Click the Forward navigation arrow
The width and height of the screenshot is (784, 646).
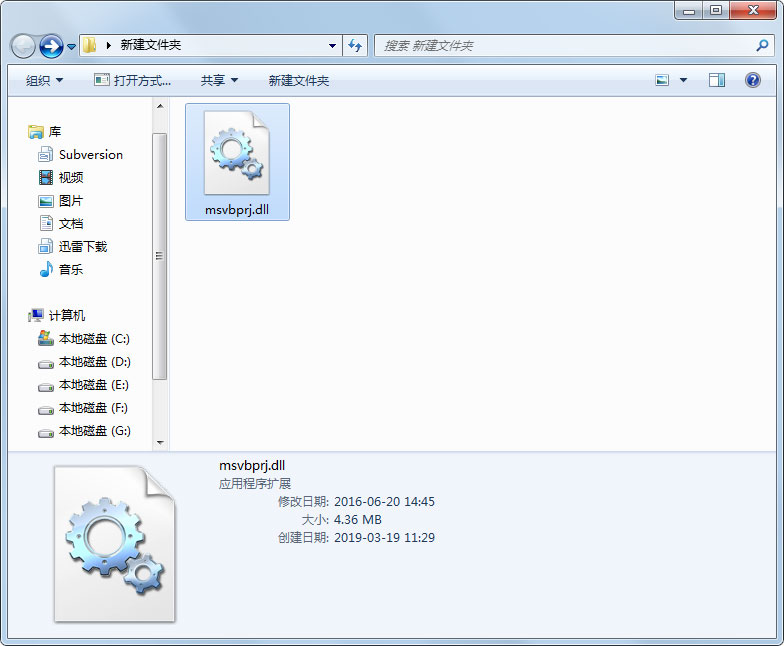pyautogui.click(x=51, y=46)
